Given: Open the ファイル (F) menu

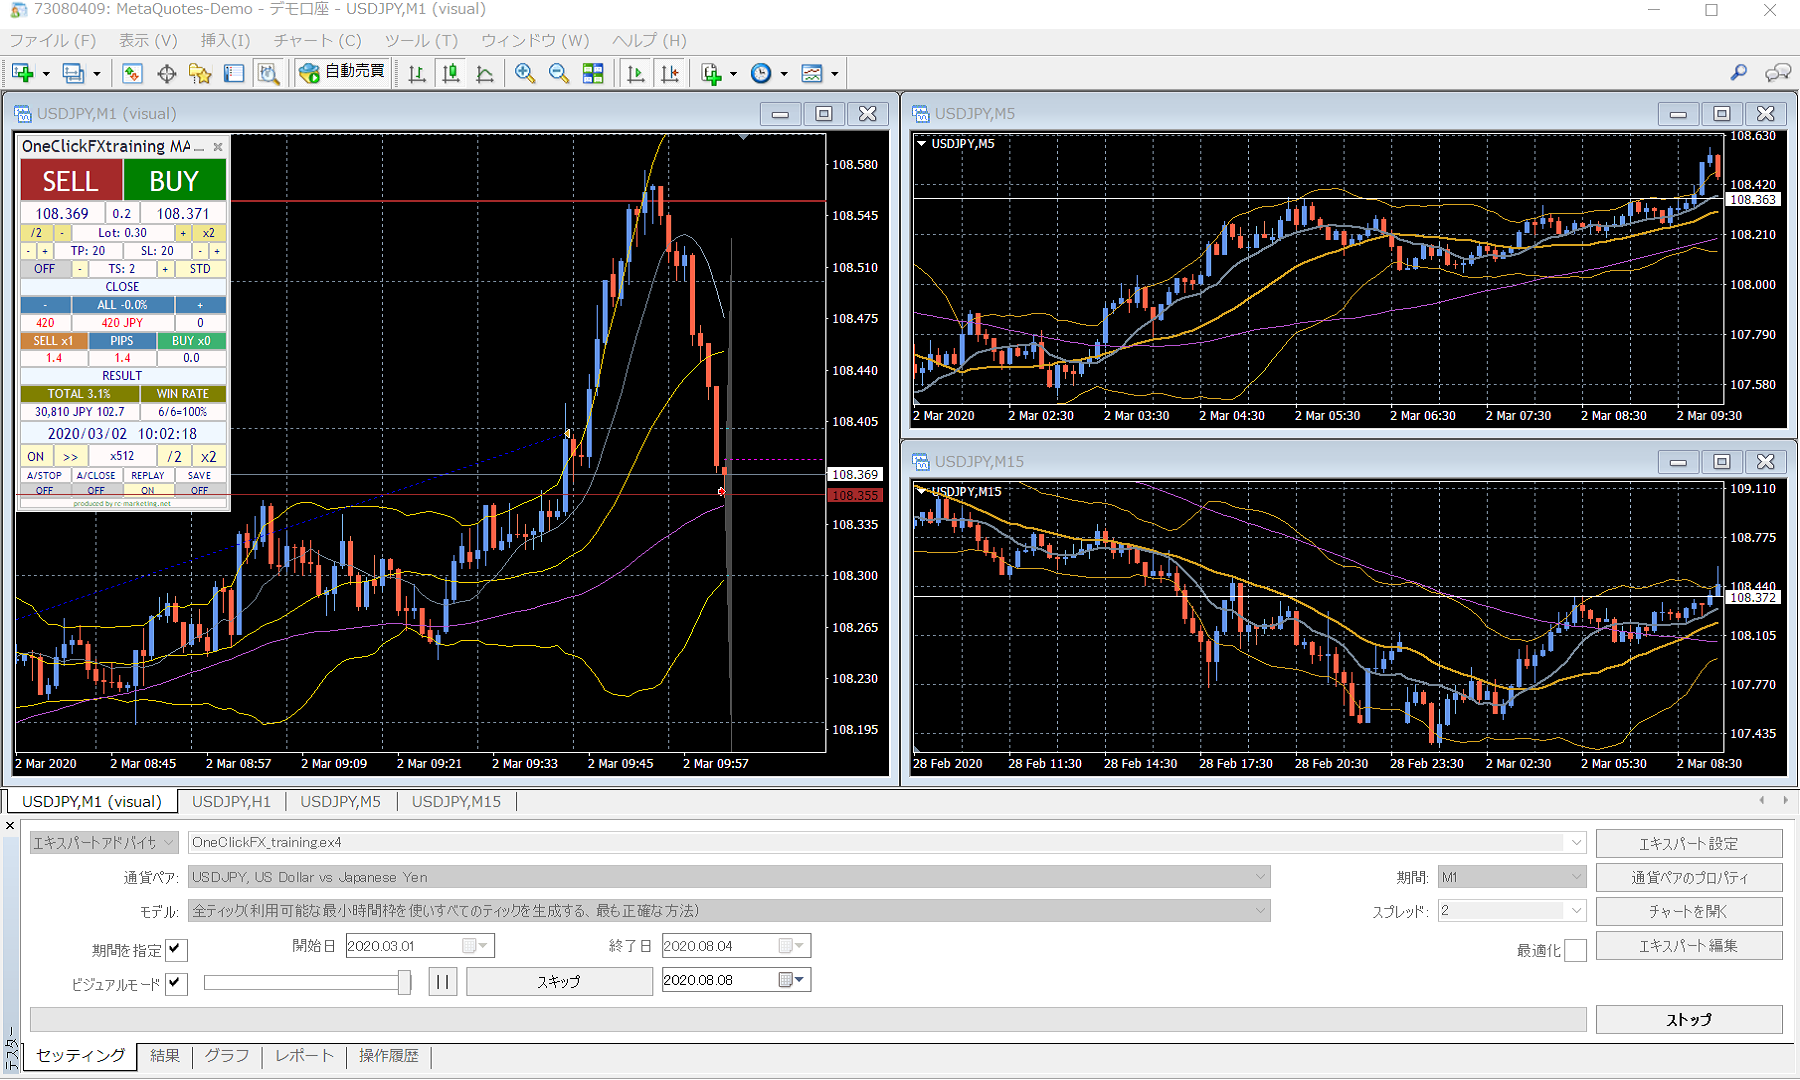Looking at the screenshot, I should (53, 41).
